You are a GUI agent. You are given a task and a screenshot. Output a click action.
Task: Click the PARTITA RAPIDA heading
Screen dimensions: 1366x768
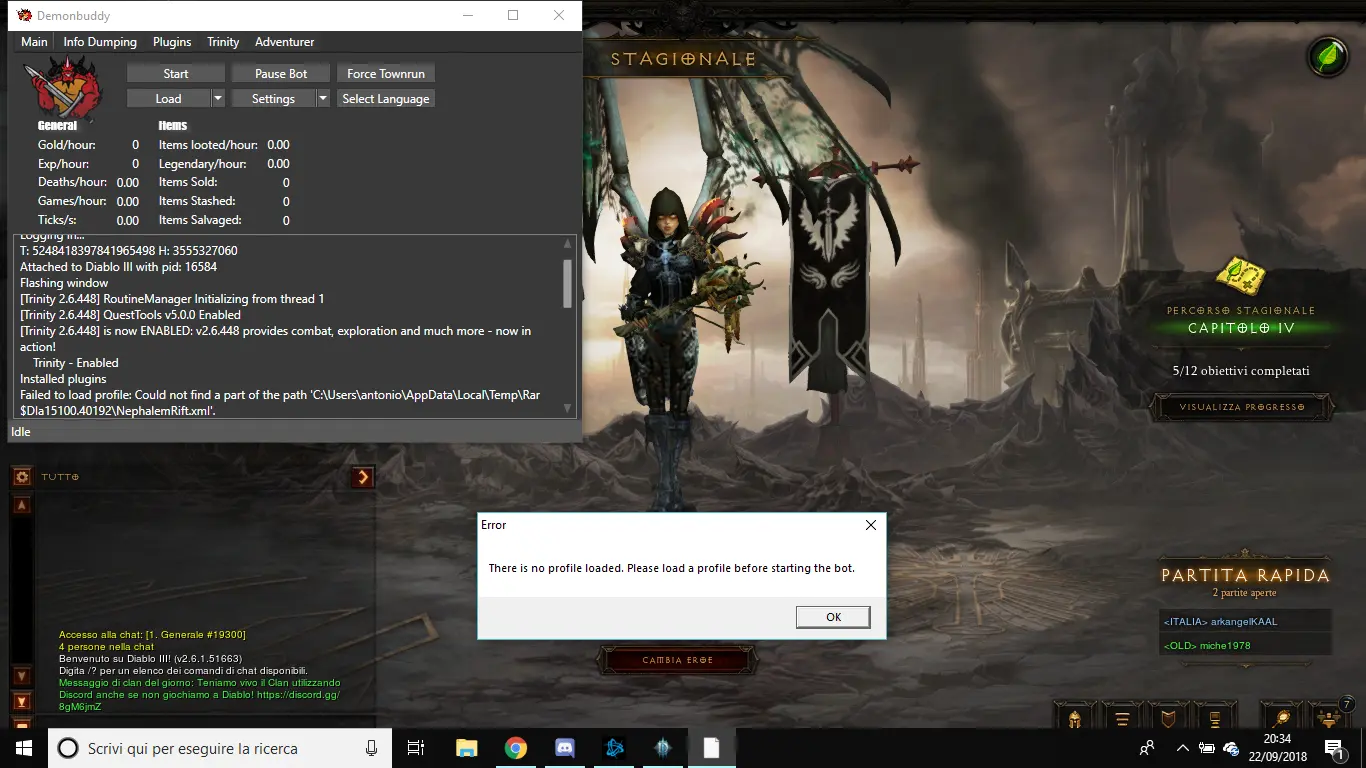coord(1245,575)
